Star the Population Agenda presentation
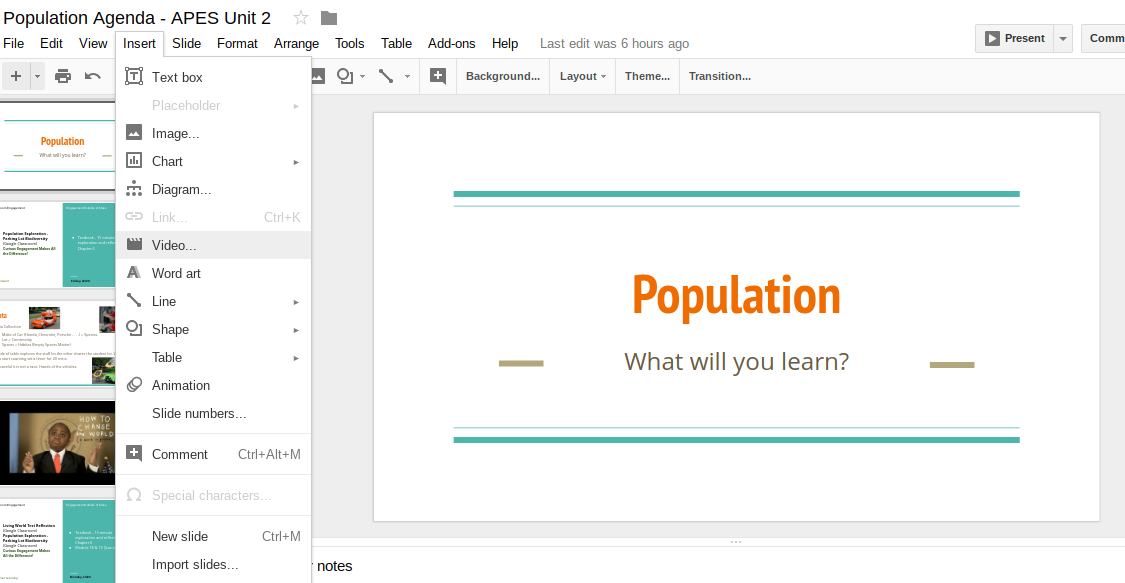The width and height of the screenshot is (1125, 583). (x=300, y=17)
